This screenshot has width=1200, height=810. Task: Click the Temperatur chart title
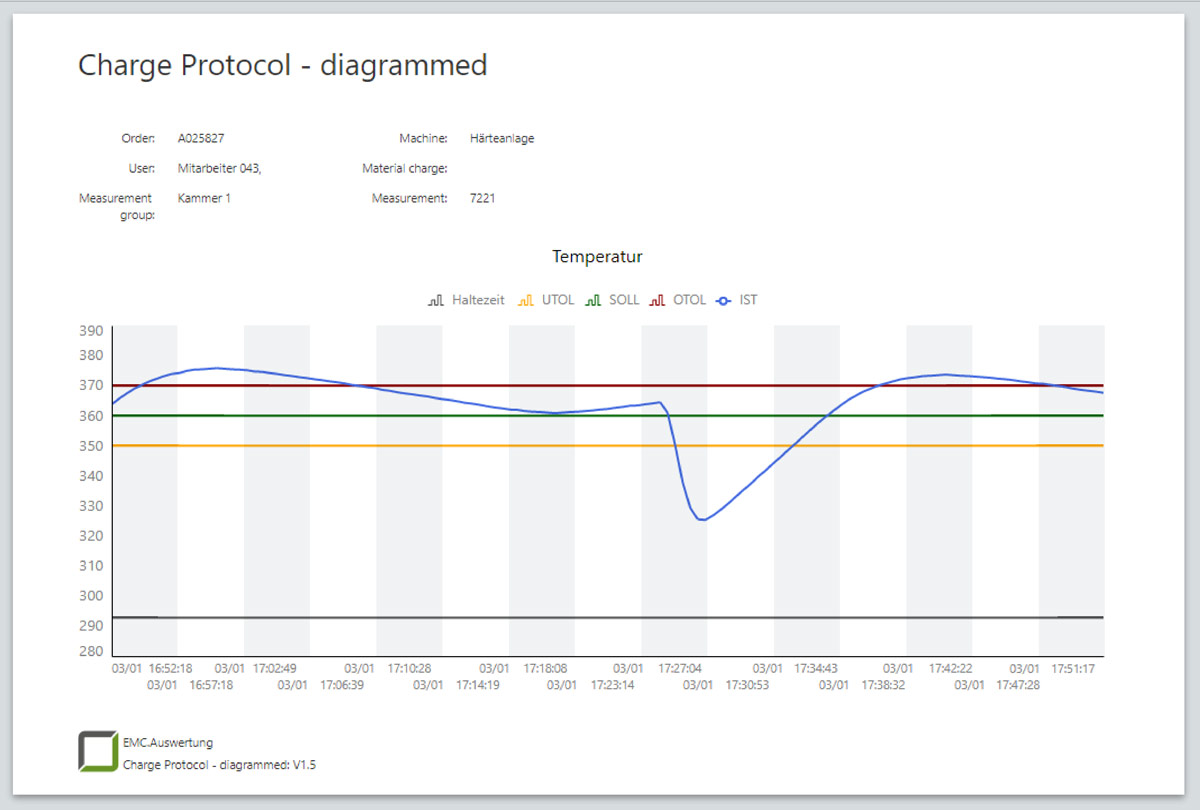point(597,257)
